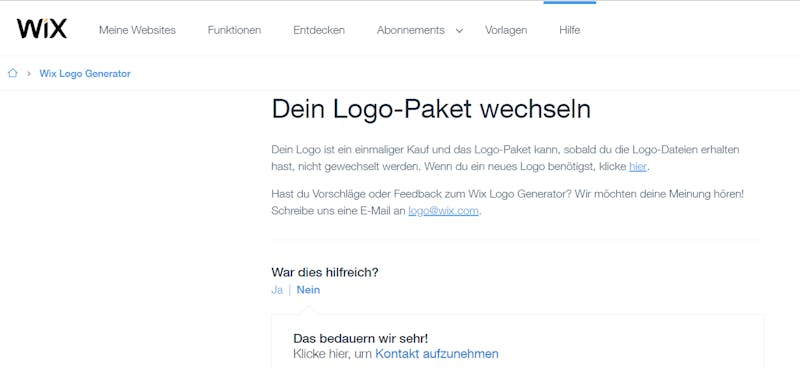Open the Entdecken menu item

(x=319, y=30)
